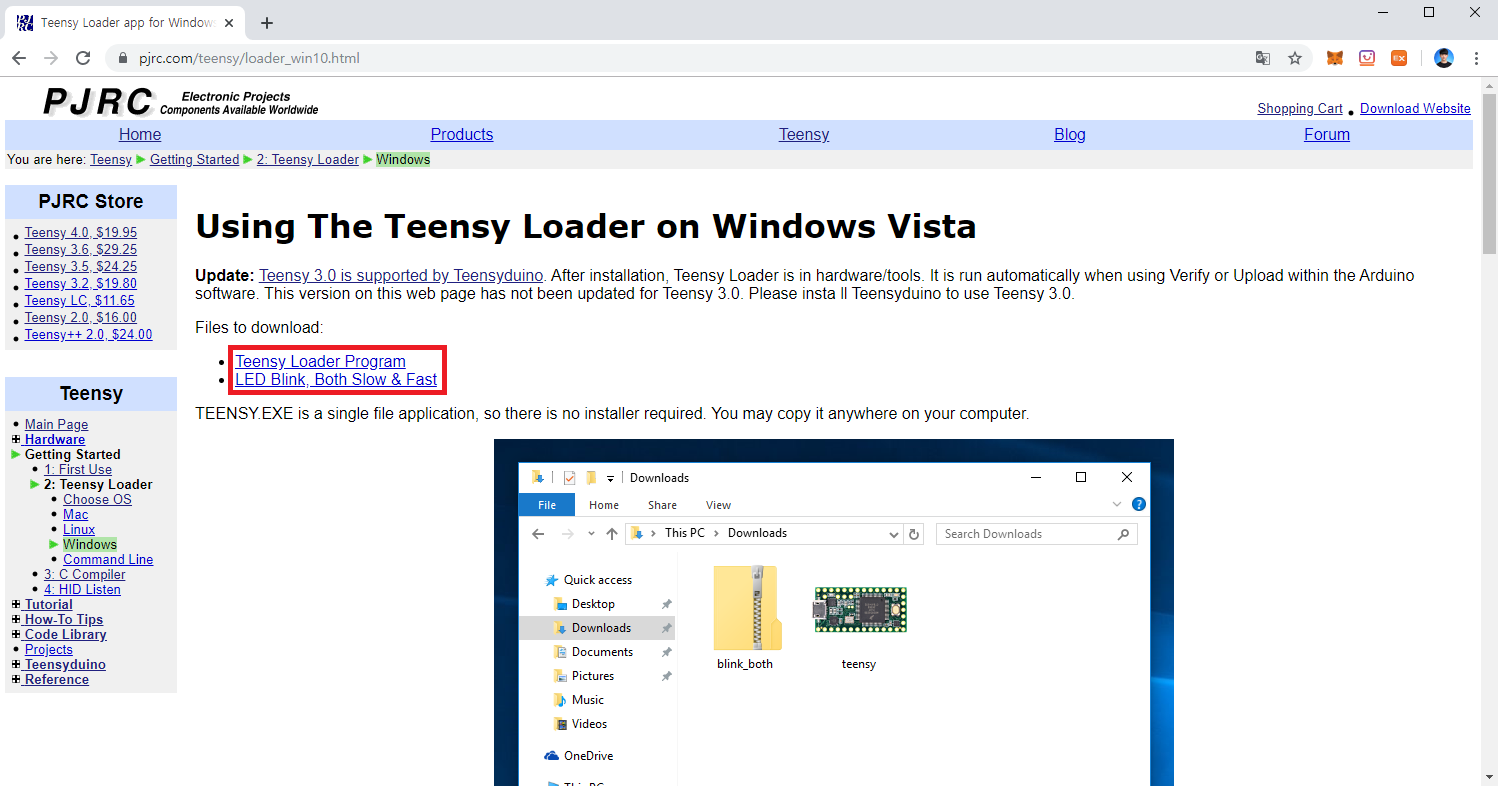This screenshot has width=1498, height=786.
Task: Open Teensy in navigation bar
Action: tap(804, 134)
